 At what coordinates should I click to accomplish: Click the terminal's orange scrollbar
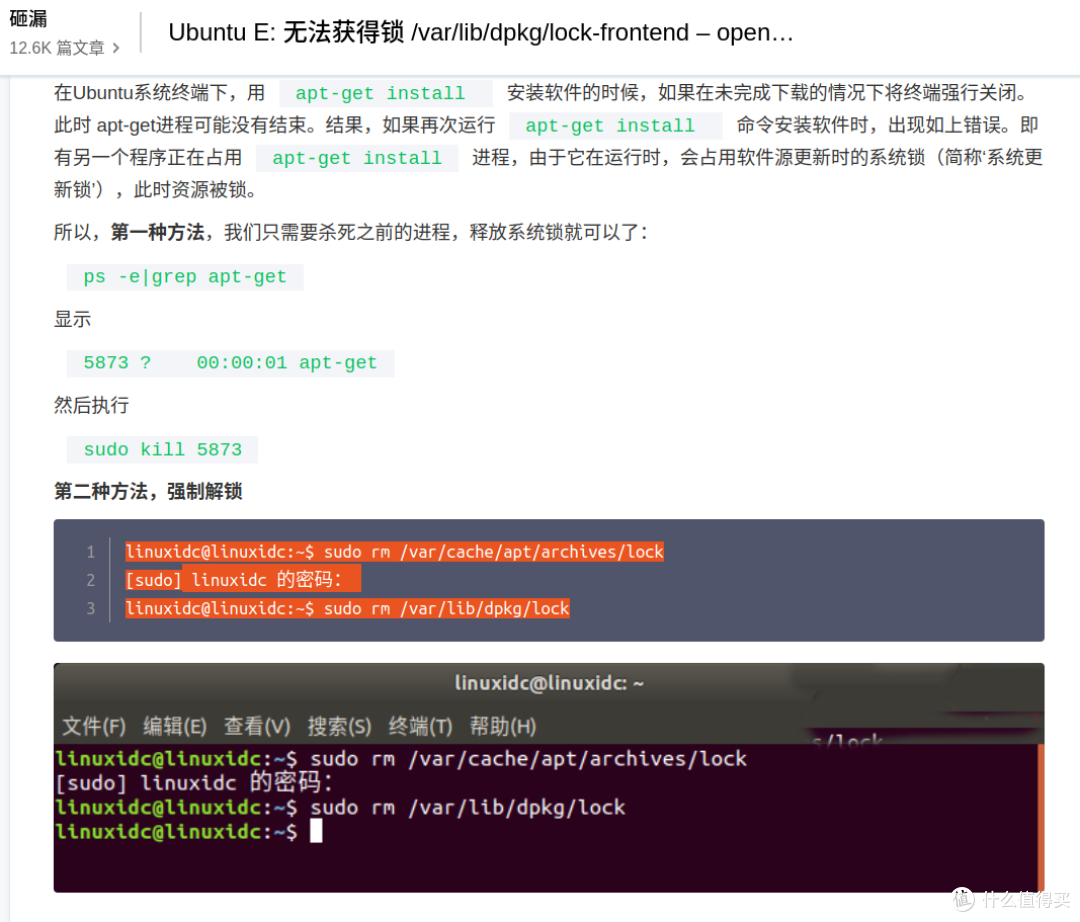pyautogui.click(x=1041, y=817)
